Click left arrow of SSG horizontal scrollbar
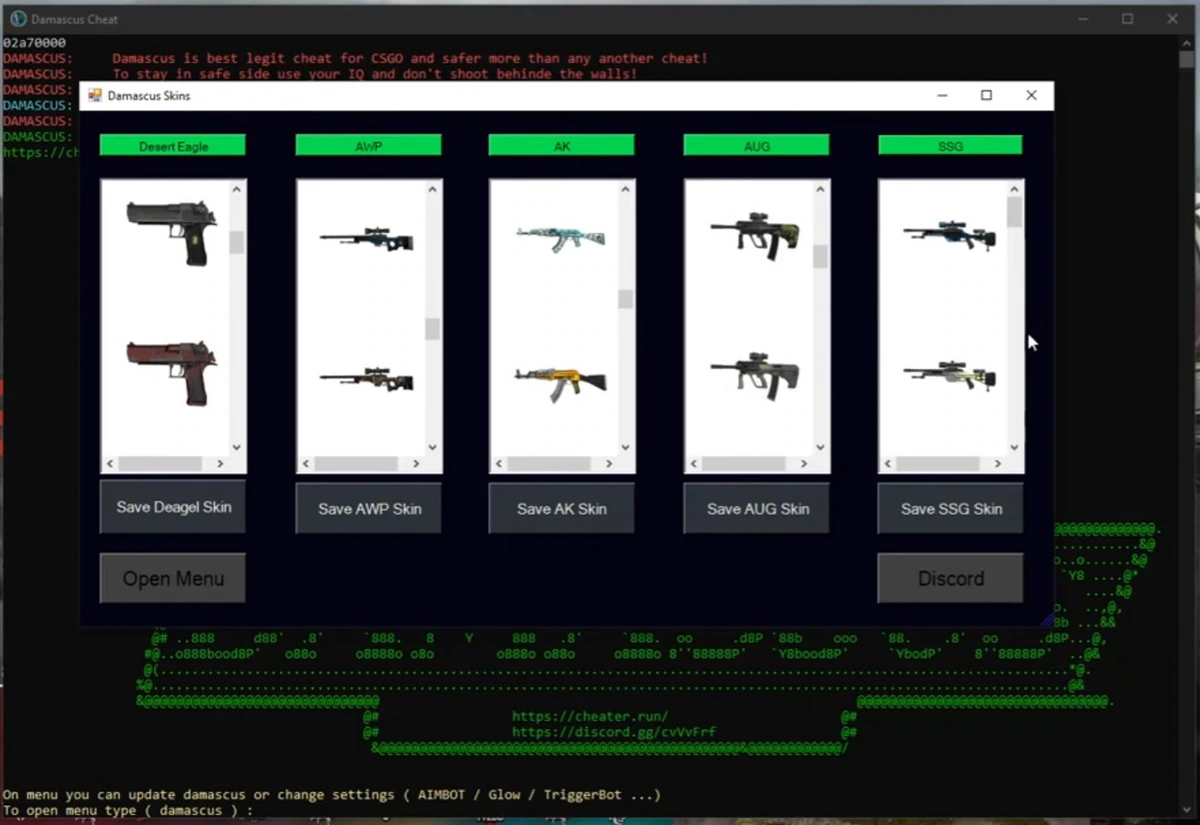Image resolution: width=1200 pixels, height=825 pixels. coord(889,464)
